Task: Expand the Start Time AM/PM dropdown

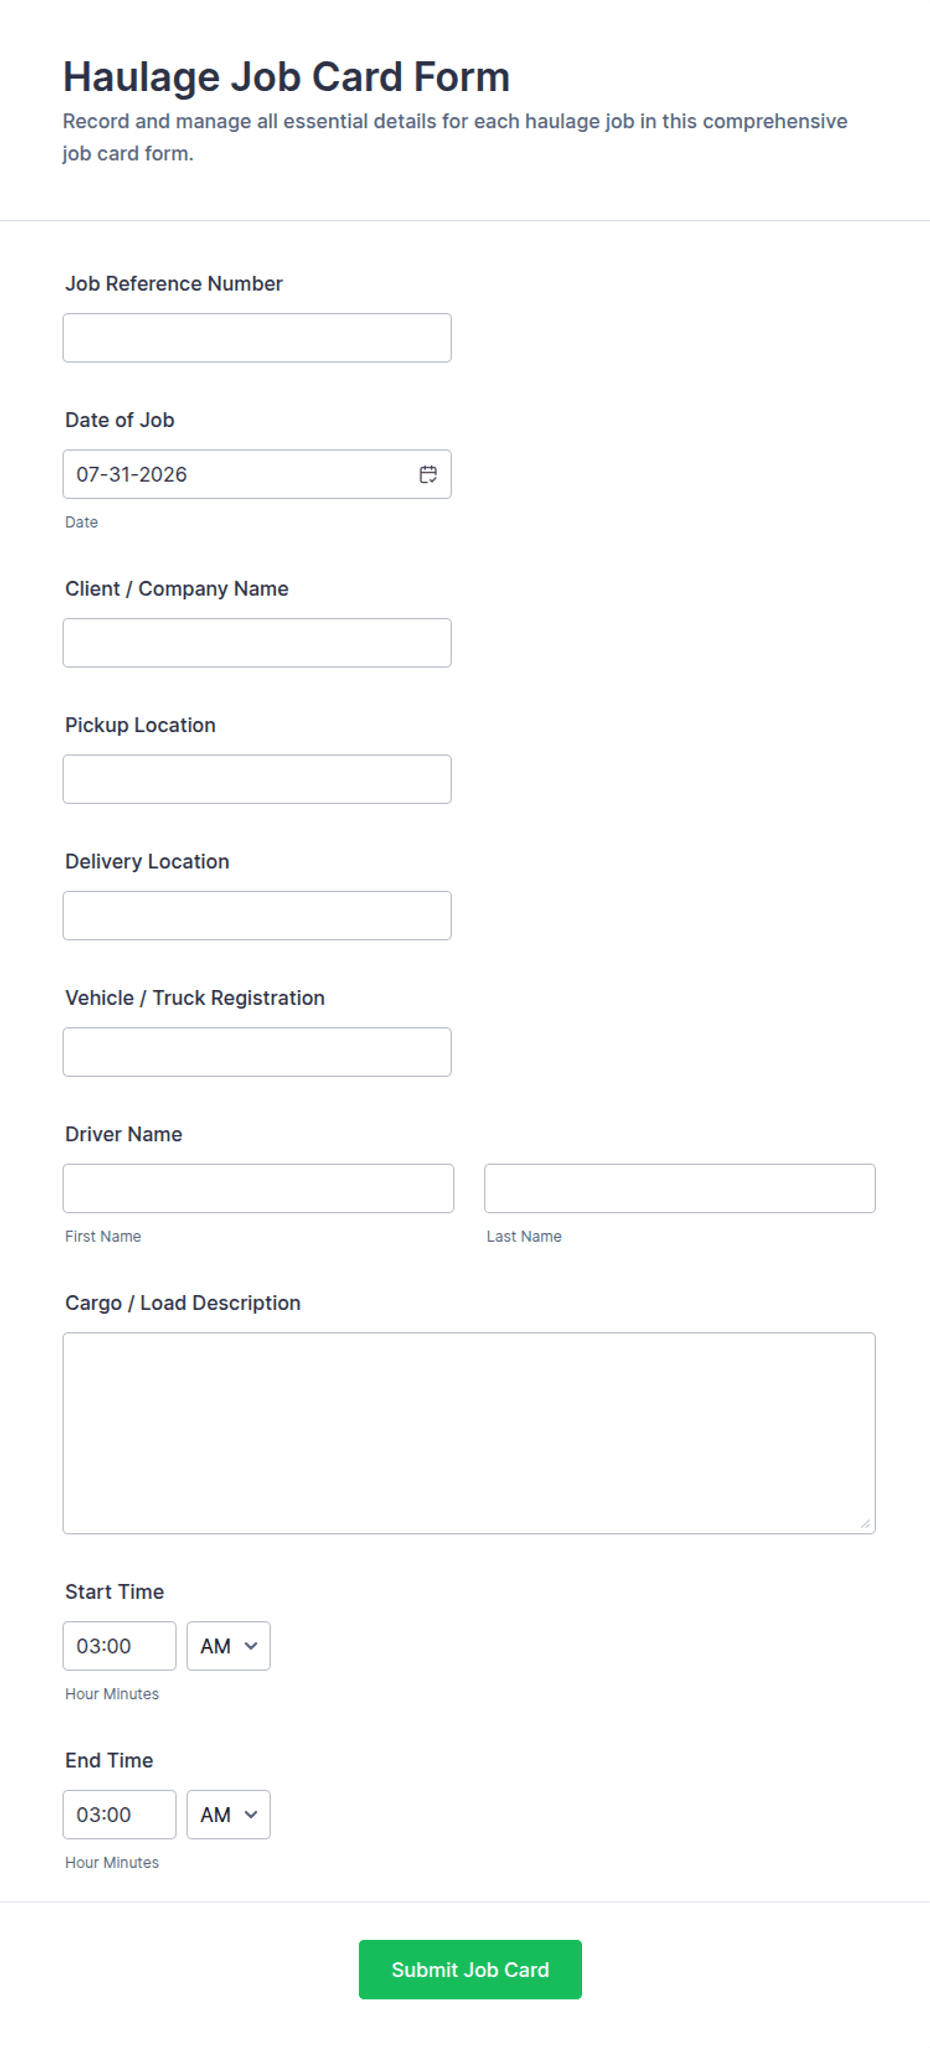Action: click(228, 1646)
